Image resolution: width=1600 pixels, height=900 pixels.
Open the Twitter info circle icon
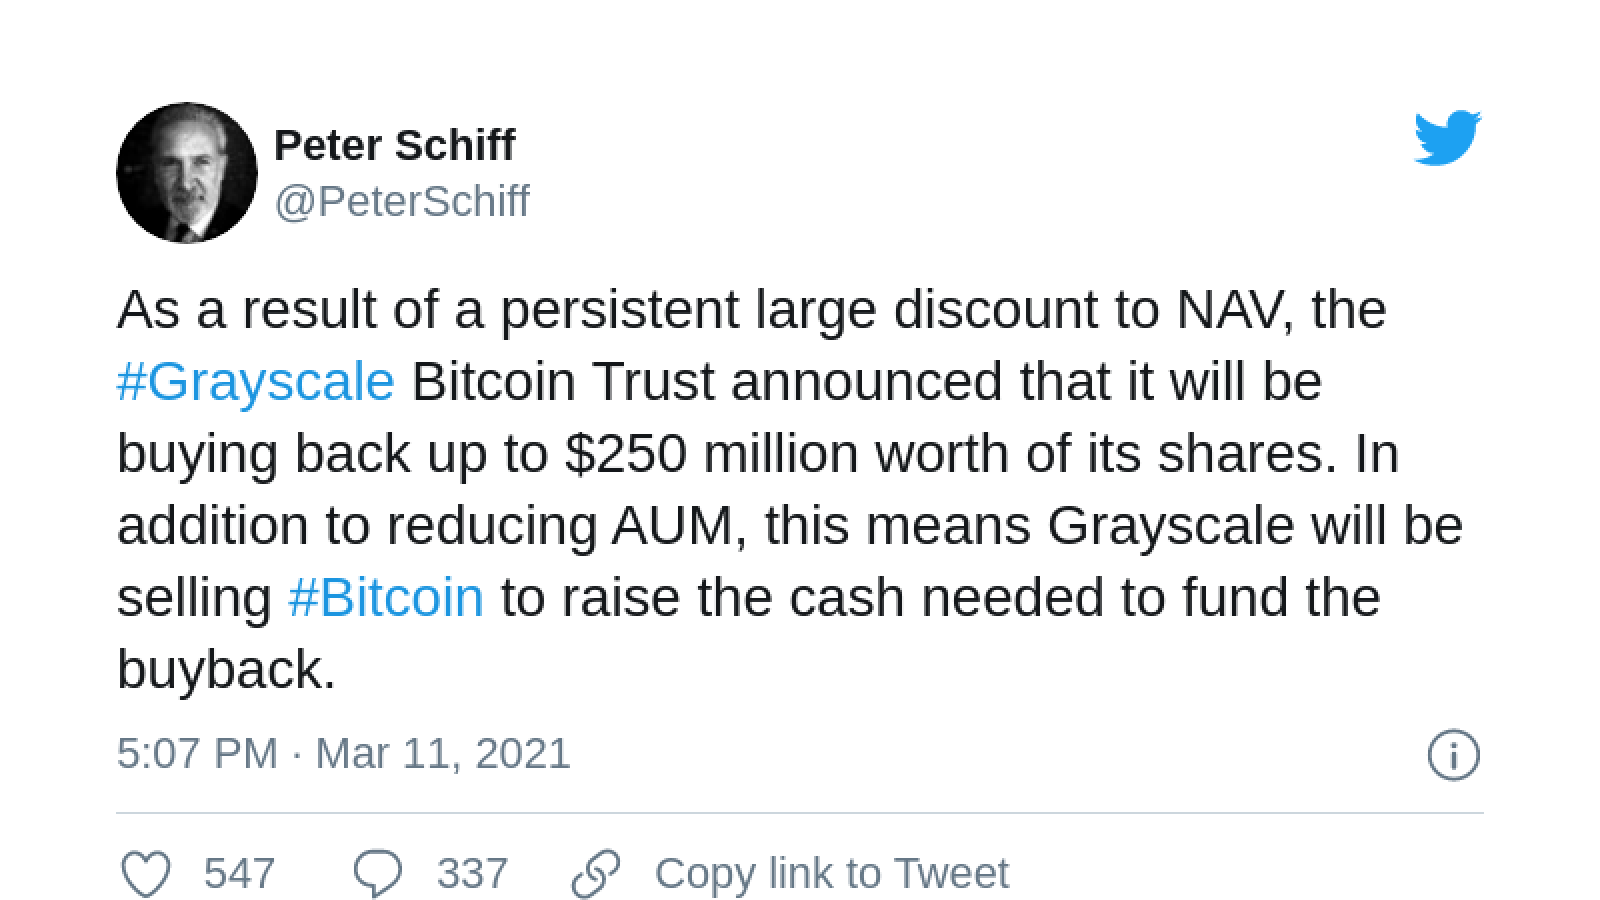pyautogui.click(x=1453, y=755)
